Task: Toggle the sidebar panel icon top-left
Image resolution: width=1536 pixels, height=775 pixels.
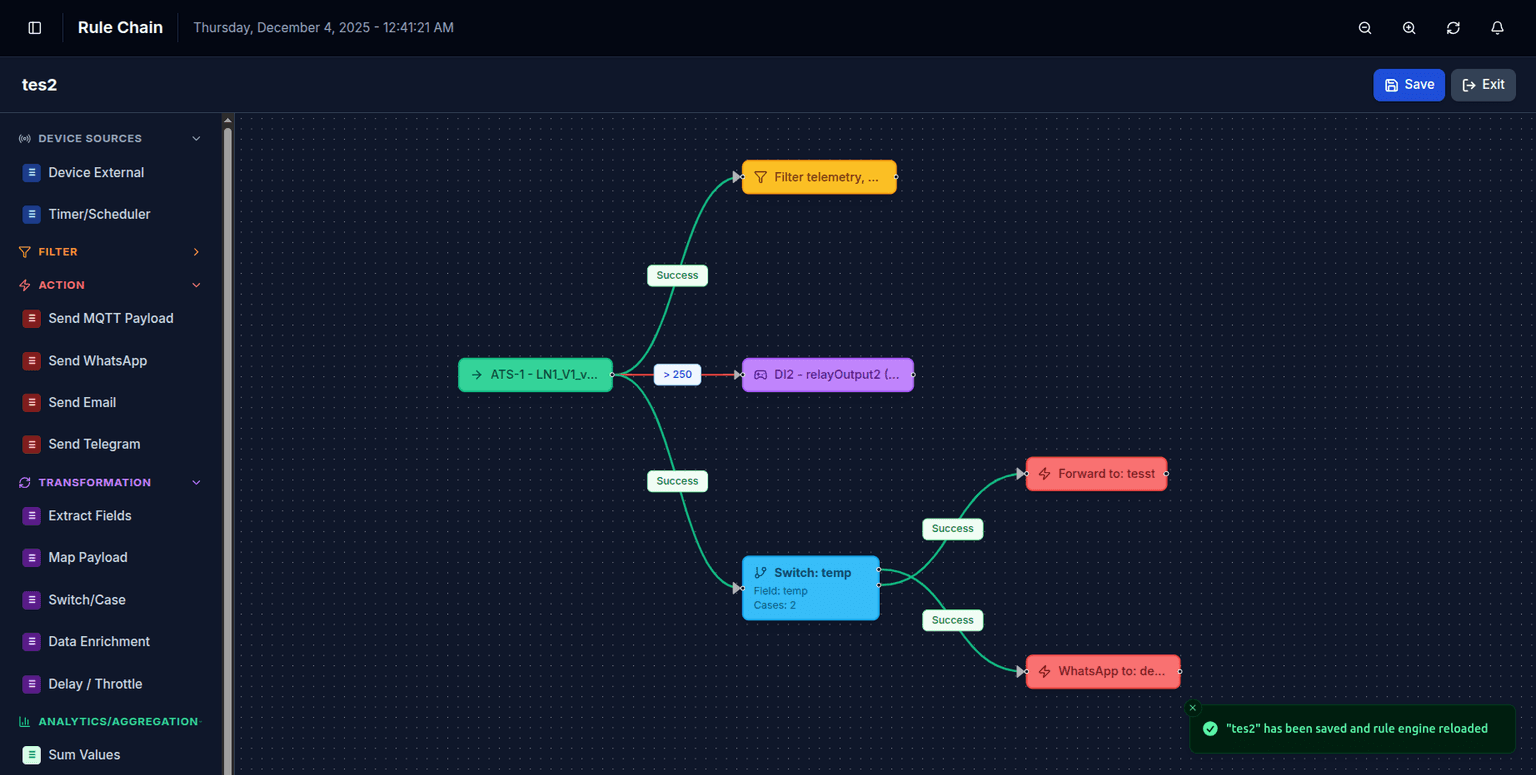Action: [x=34, y=27]
